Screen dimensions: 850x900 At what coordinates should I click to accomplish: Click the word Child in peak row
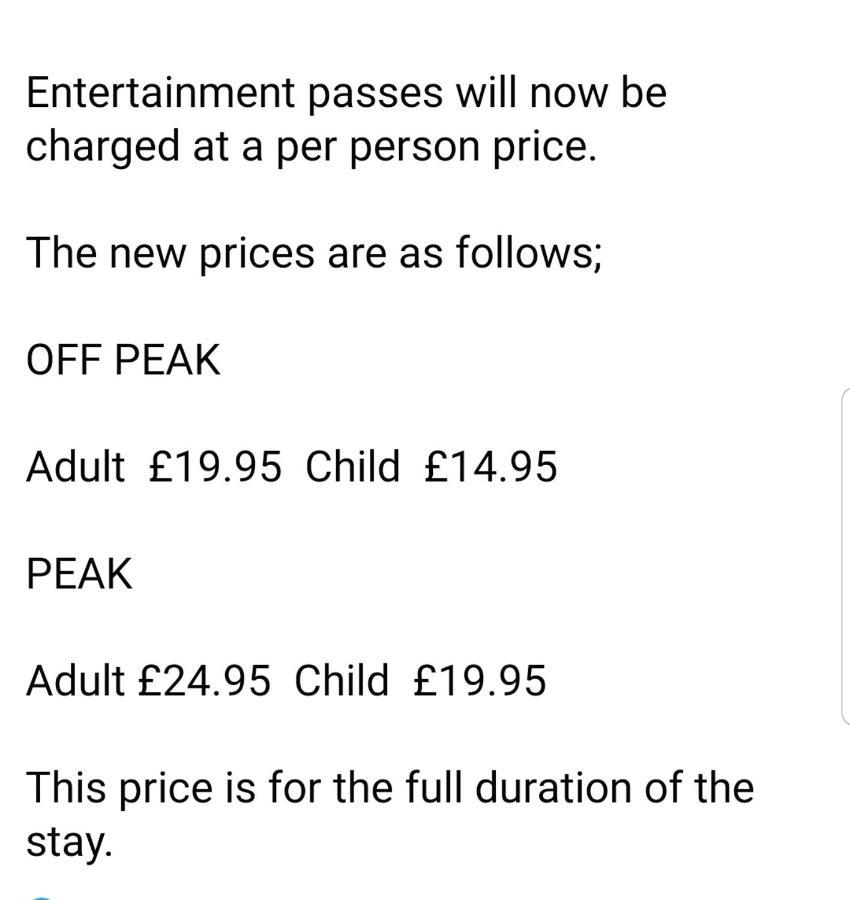pyautogui.click(x=341, y=680)
